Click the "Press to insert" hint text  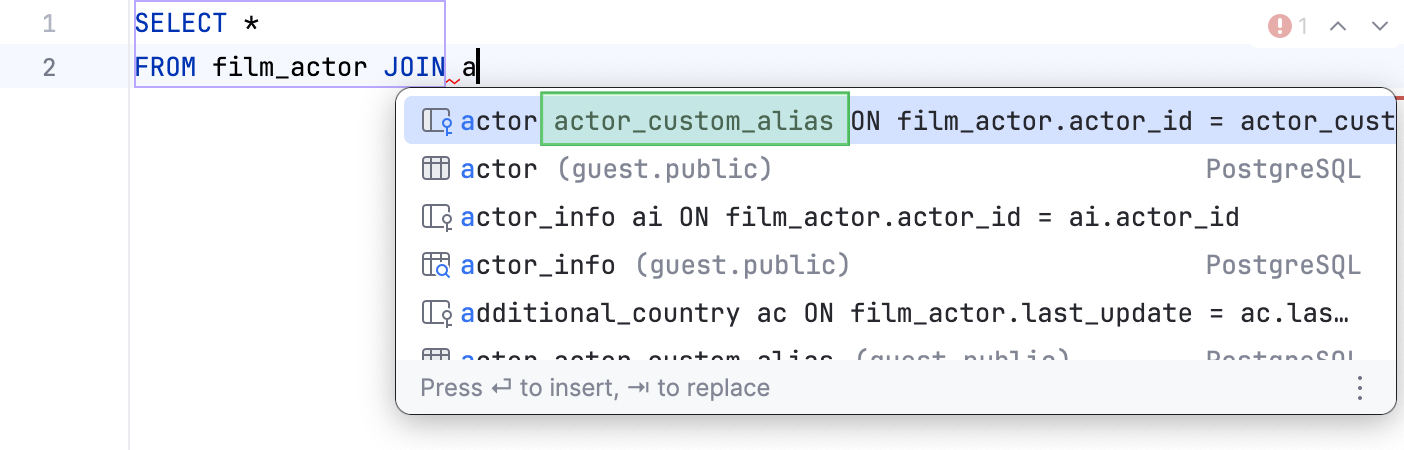(x=595, y=387)
